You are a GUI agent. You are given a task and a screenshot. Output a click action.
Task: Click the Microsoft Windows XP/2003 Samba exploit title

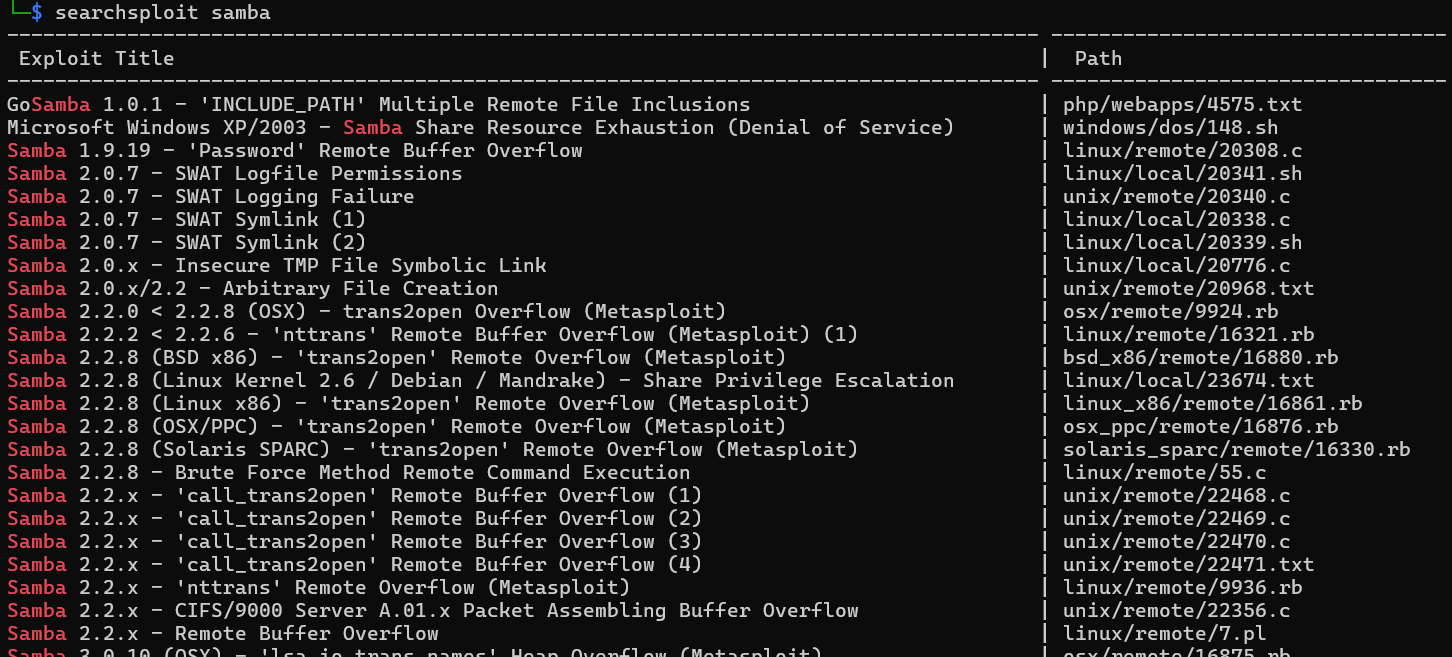pyautogui.click(x=480, y=128)
